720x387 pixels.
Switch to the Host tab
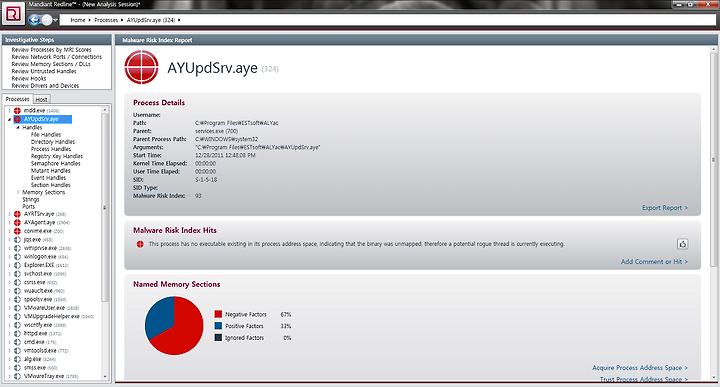tap(41, 100)
